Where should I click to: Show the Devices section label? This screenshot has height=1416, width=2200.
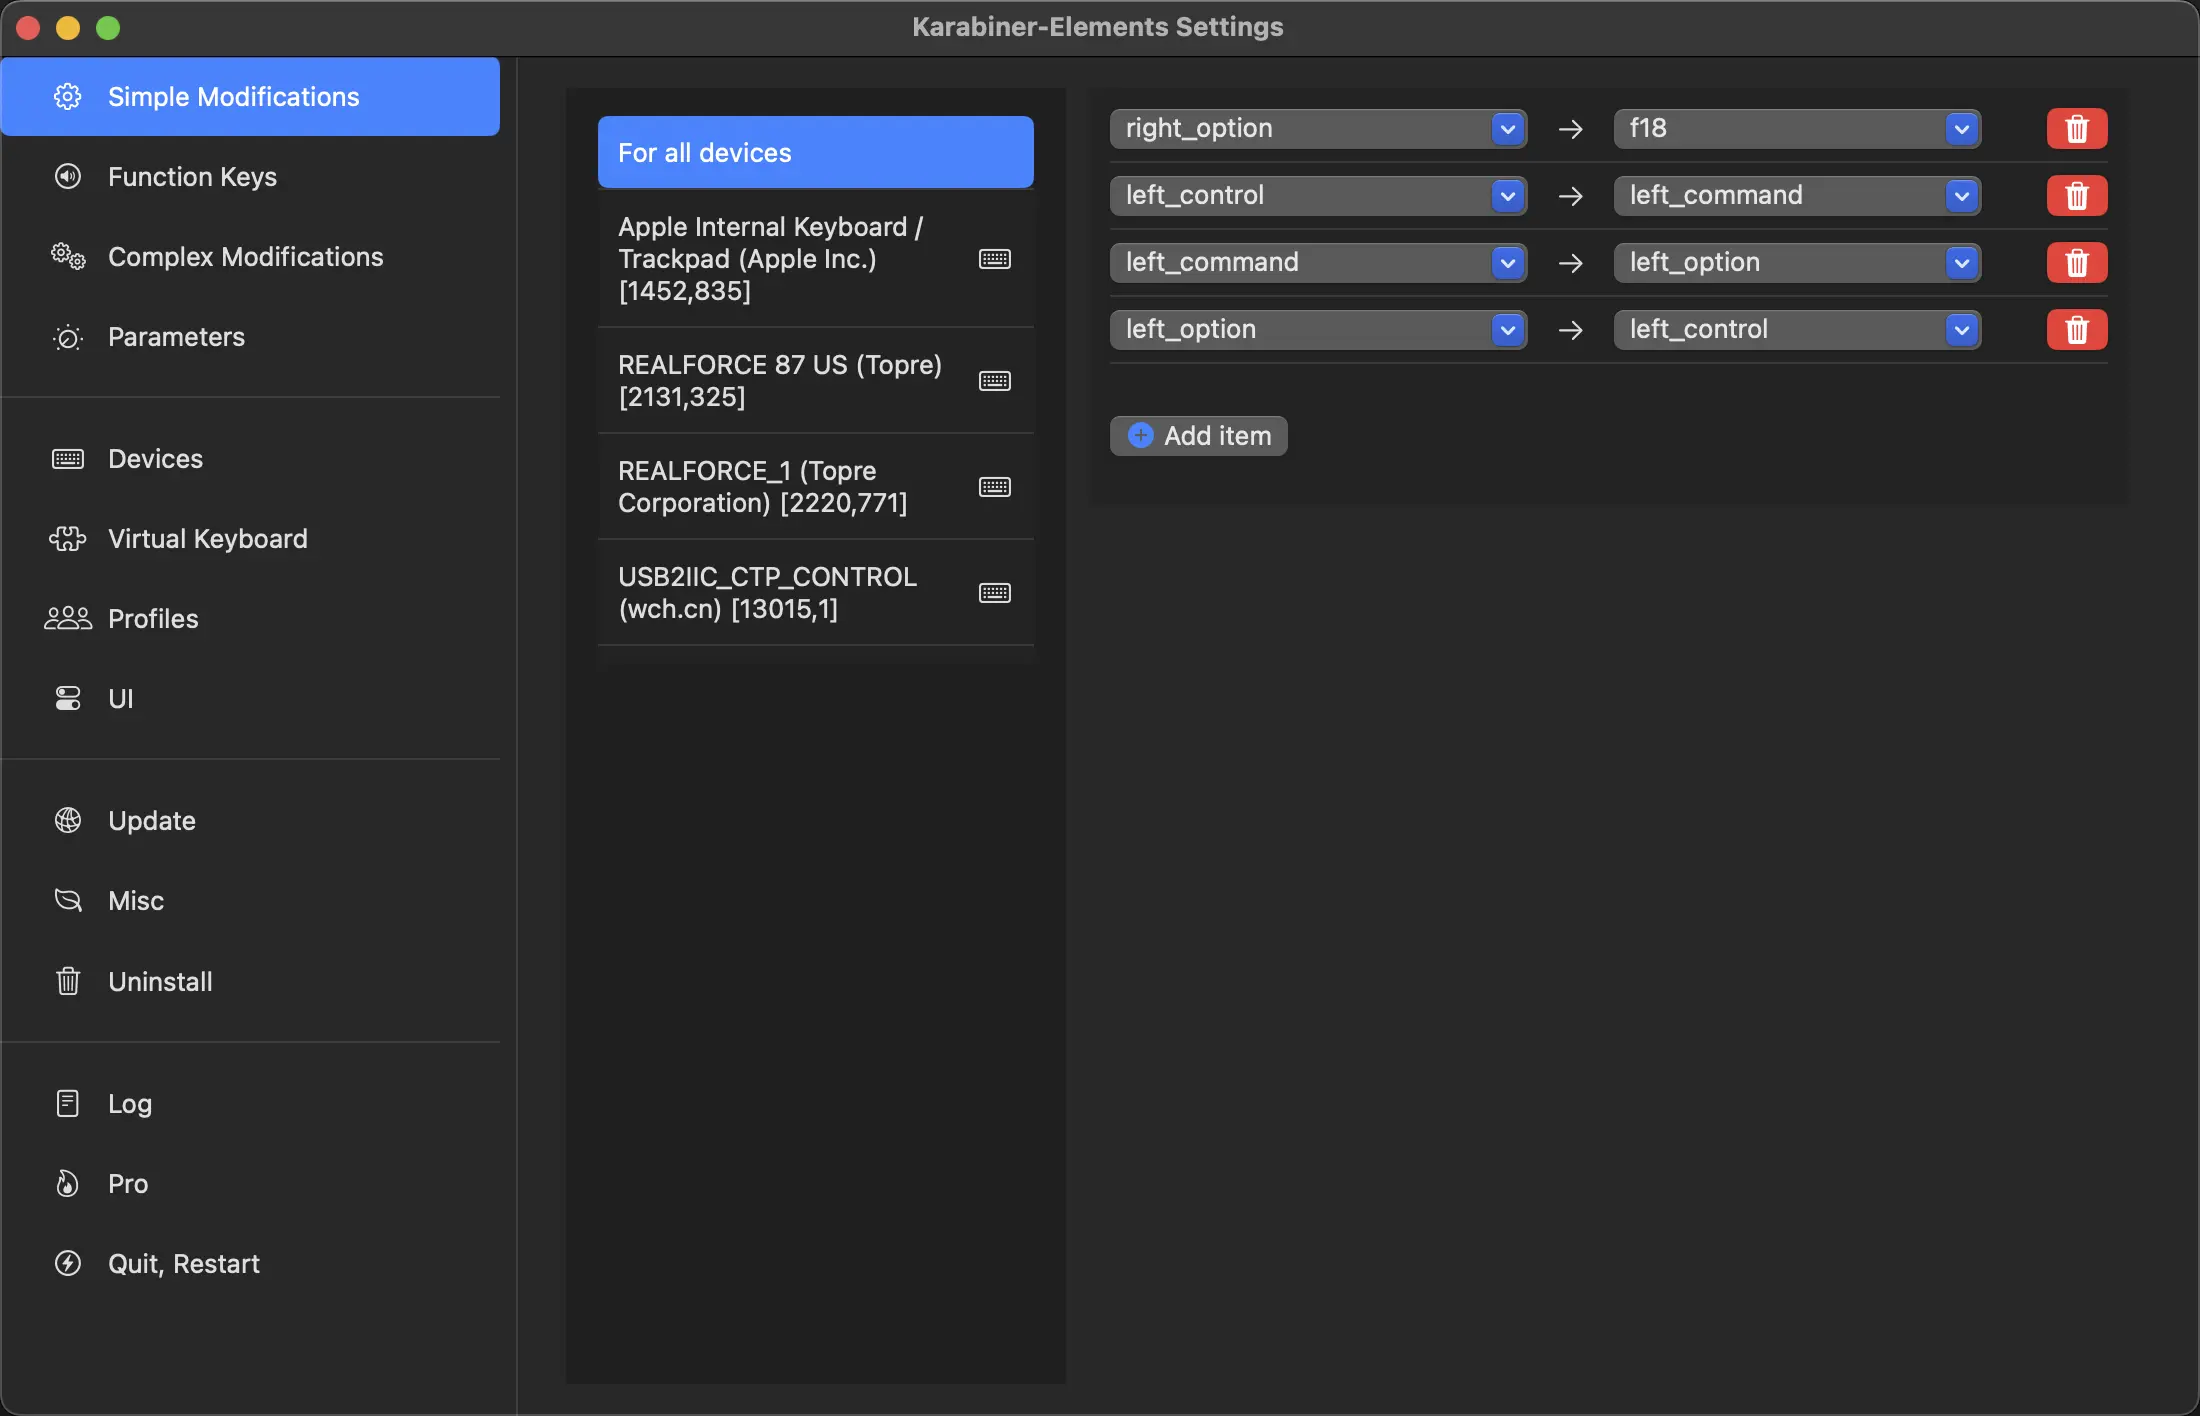point(155,459)
